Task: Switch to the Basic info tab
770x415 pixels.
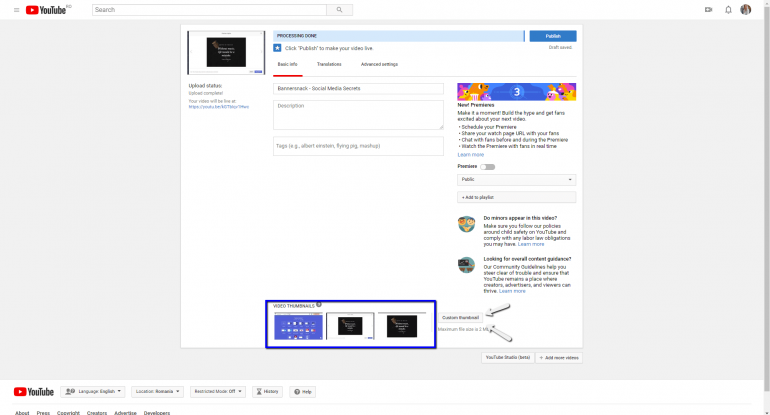Action: pyautogui.click(x=287, y=64)
